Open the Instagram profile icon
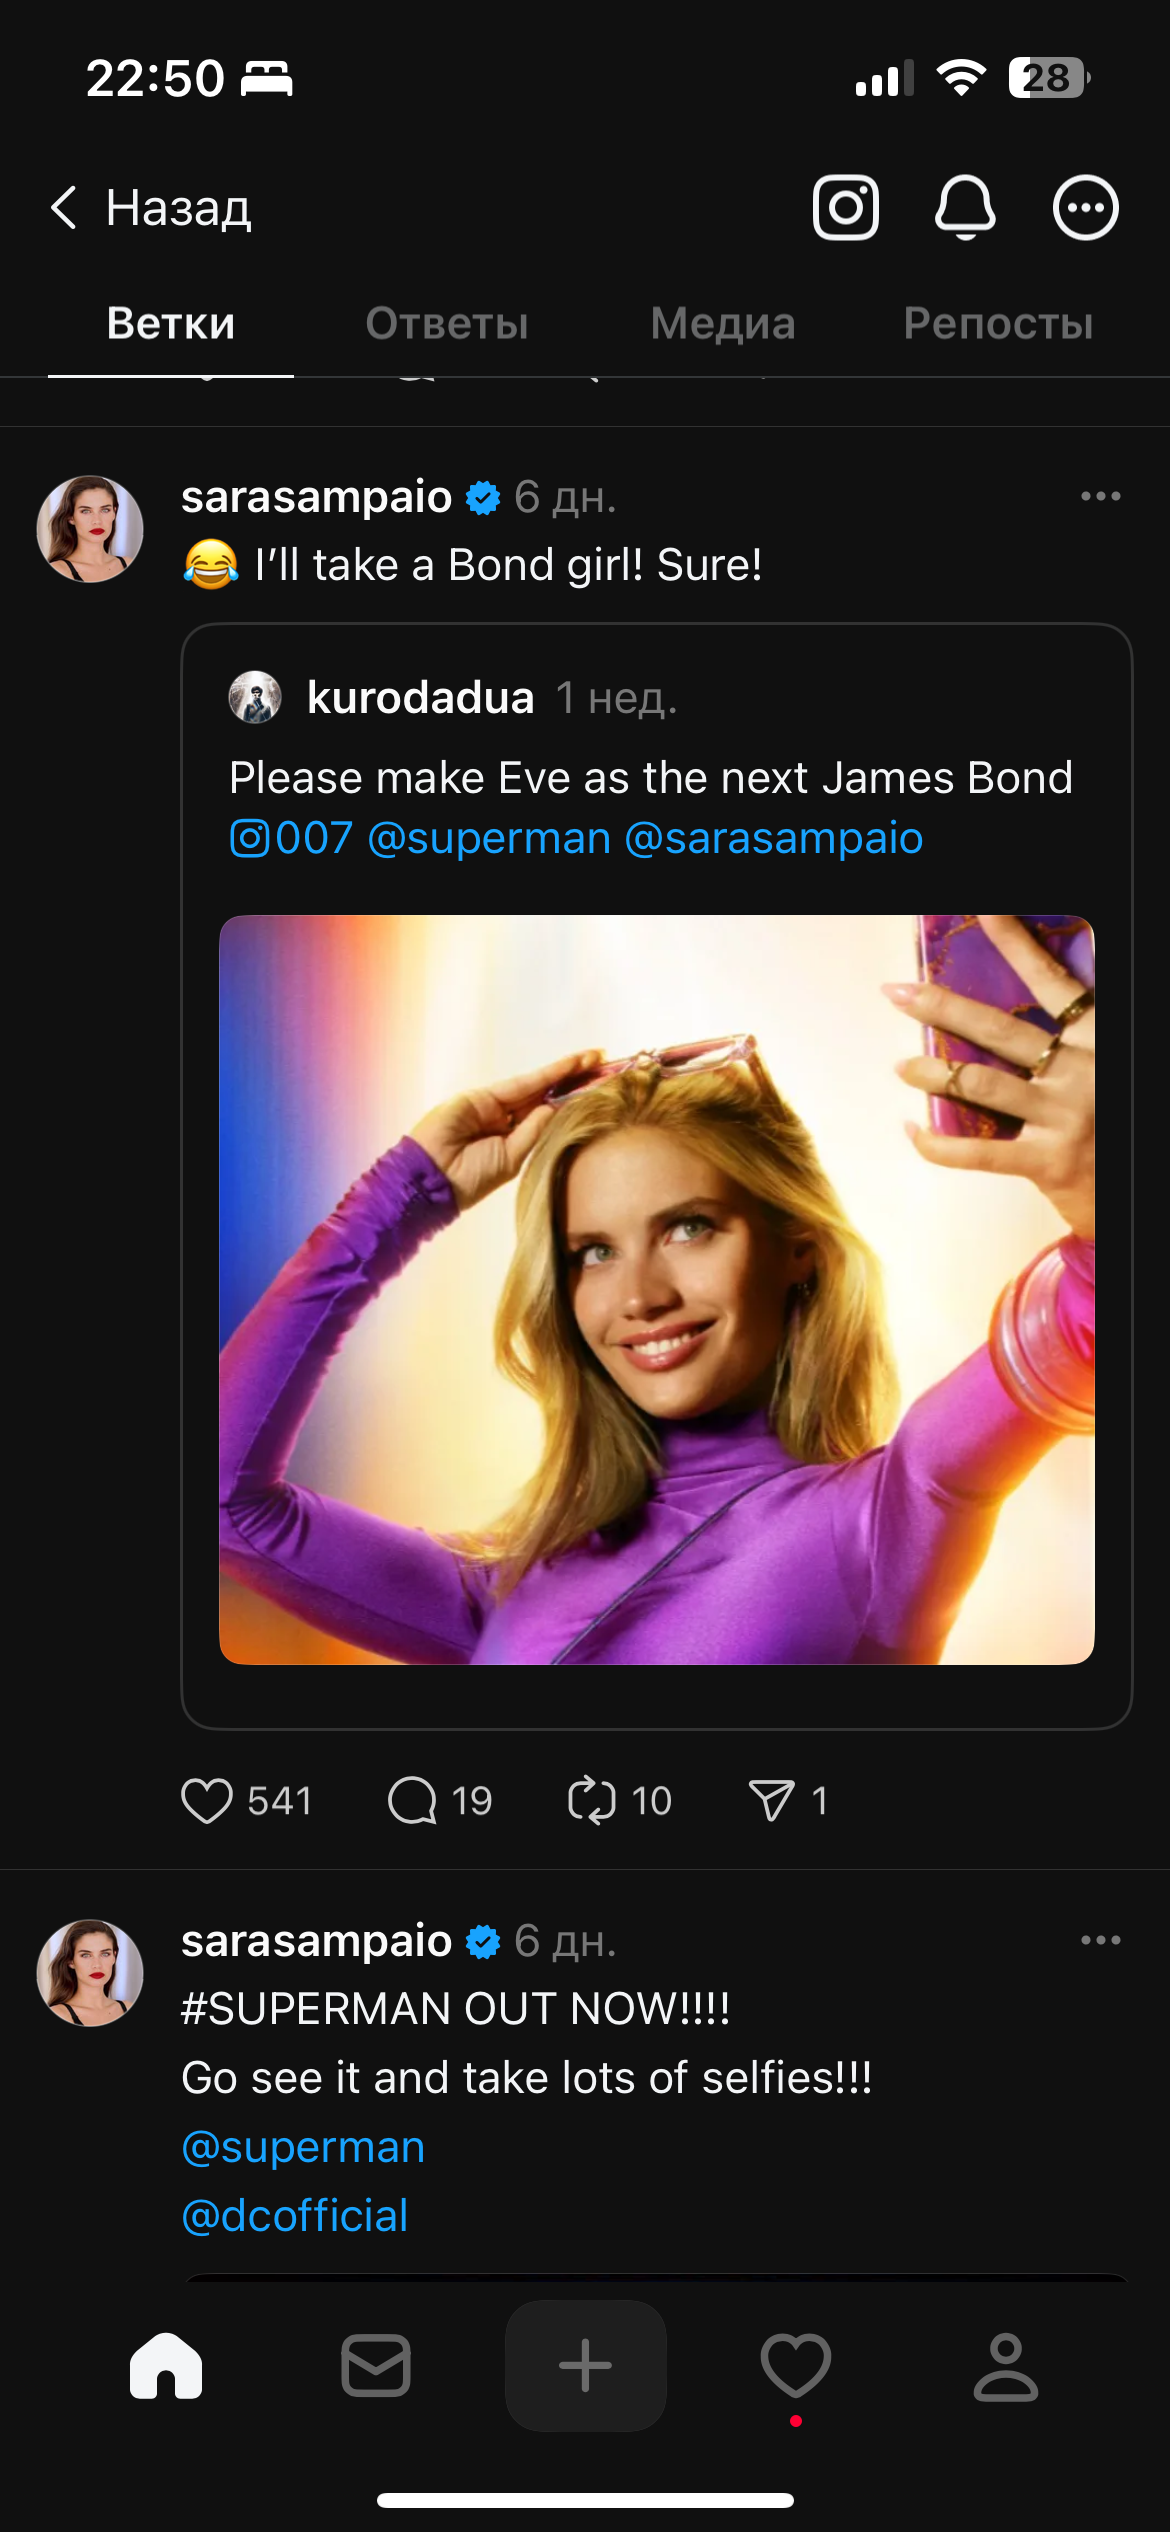Viewport: 1170px width, 2532px height. coord(845,208)
